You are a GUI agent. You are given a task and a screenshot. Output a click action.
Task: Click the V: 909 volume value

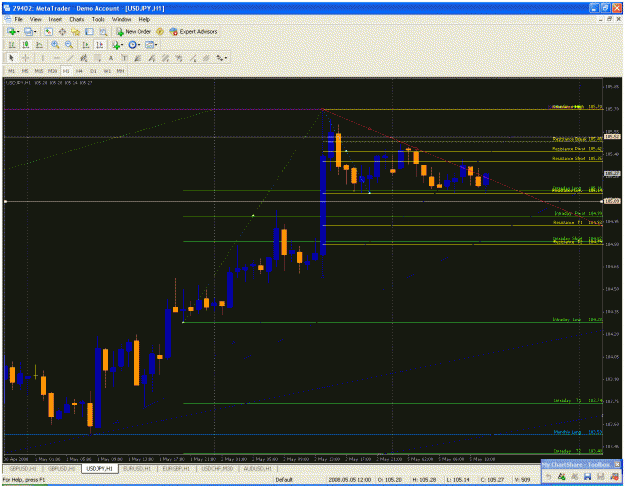click(522, 480)
